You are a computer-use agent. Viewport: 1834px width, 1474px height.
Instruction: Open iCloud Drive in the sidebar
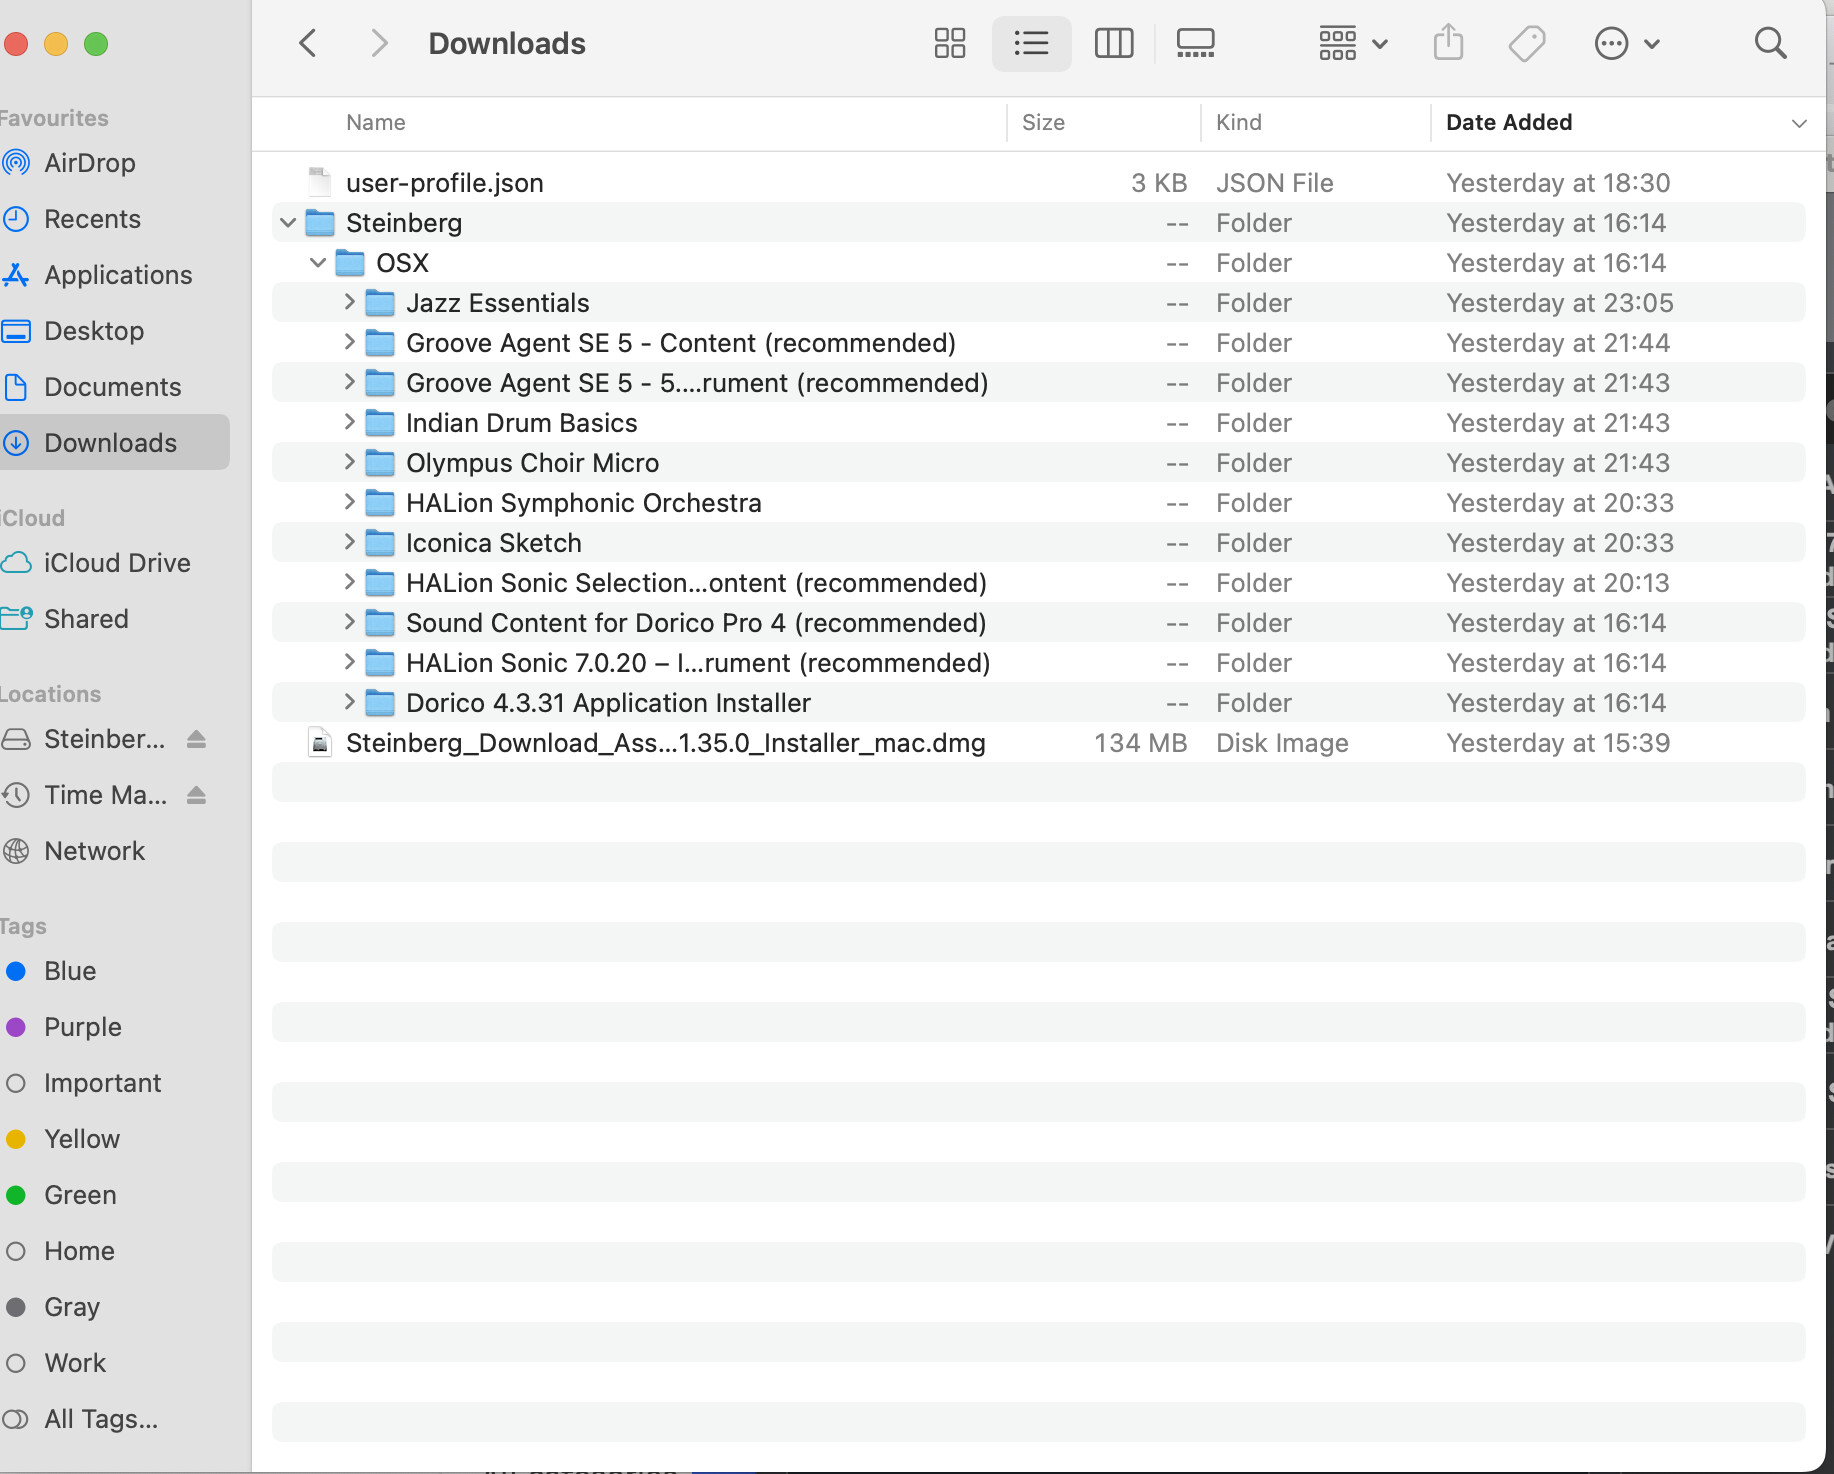click(x=117, y=562)
